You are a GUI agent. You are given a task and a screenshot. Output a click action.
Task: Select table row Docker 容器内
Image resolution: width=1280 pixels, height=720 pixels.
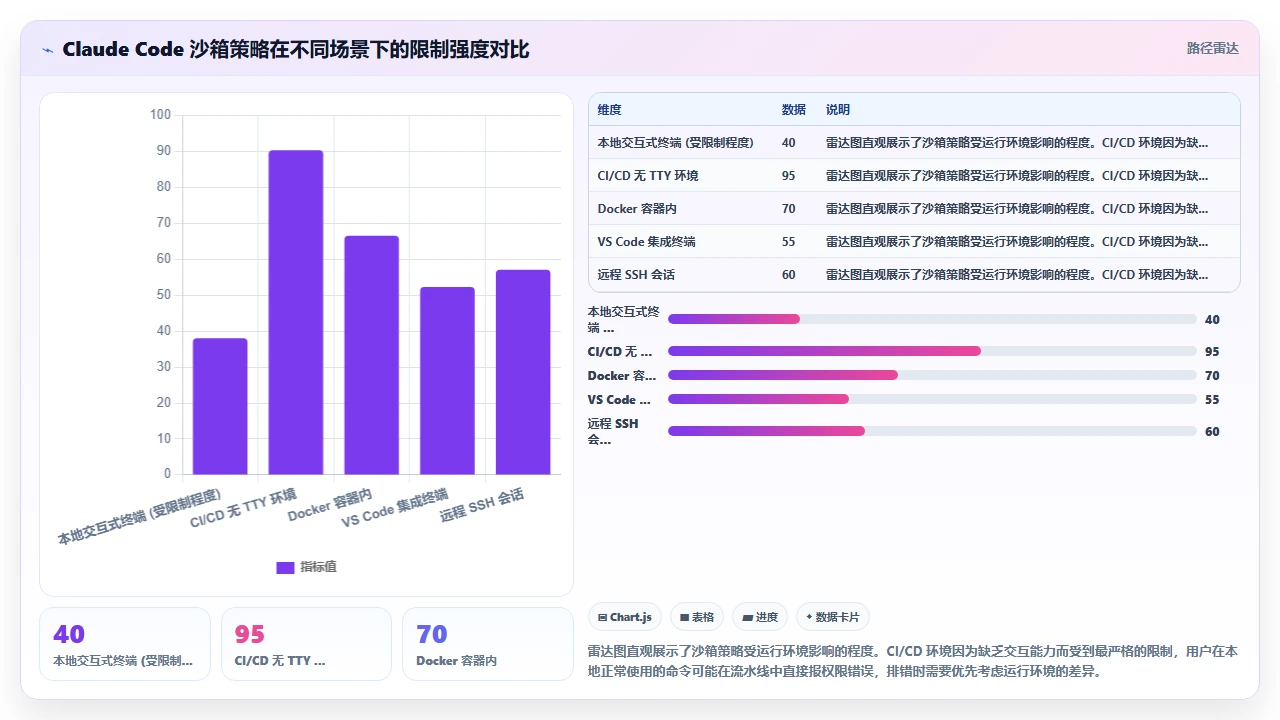(914, 209)
